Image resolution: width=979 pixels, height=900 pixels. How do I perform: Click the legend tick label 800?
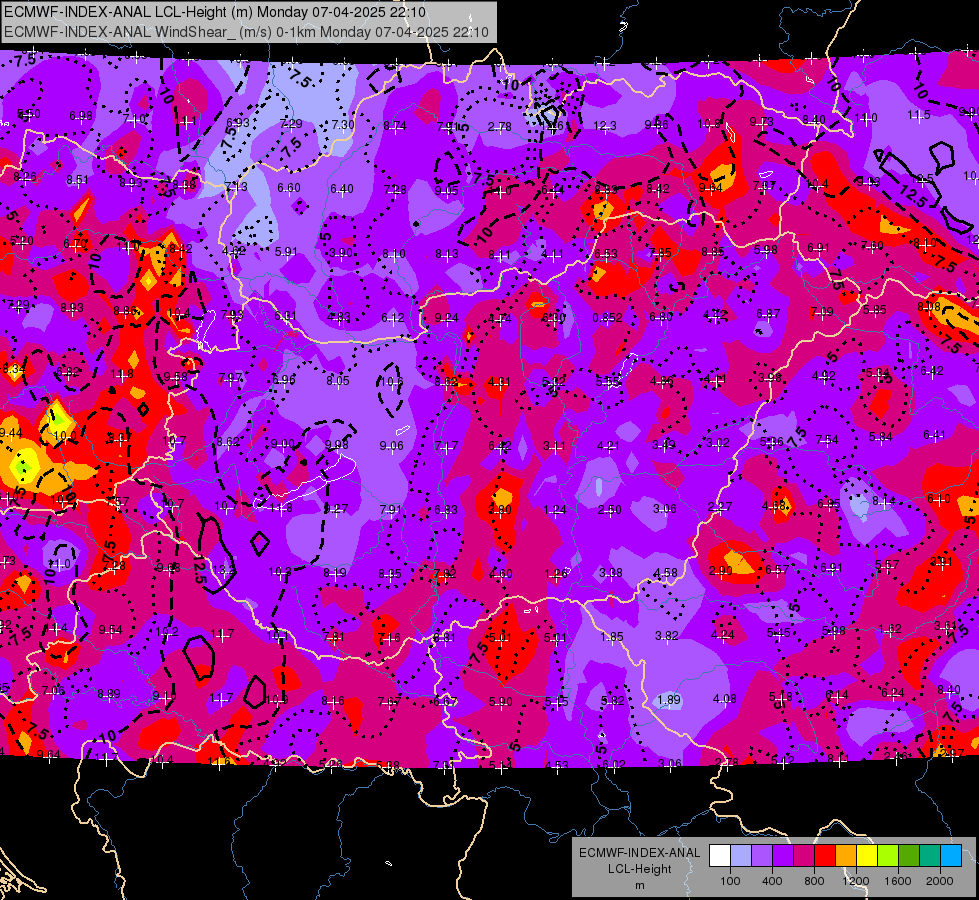(814, 881)
